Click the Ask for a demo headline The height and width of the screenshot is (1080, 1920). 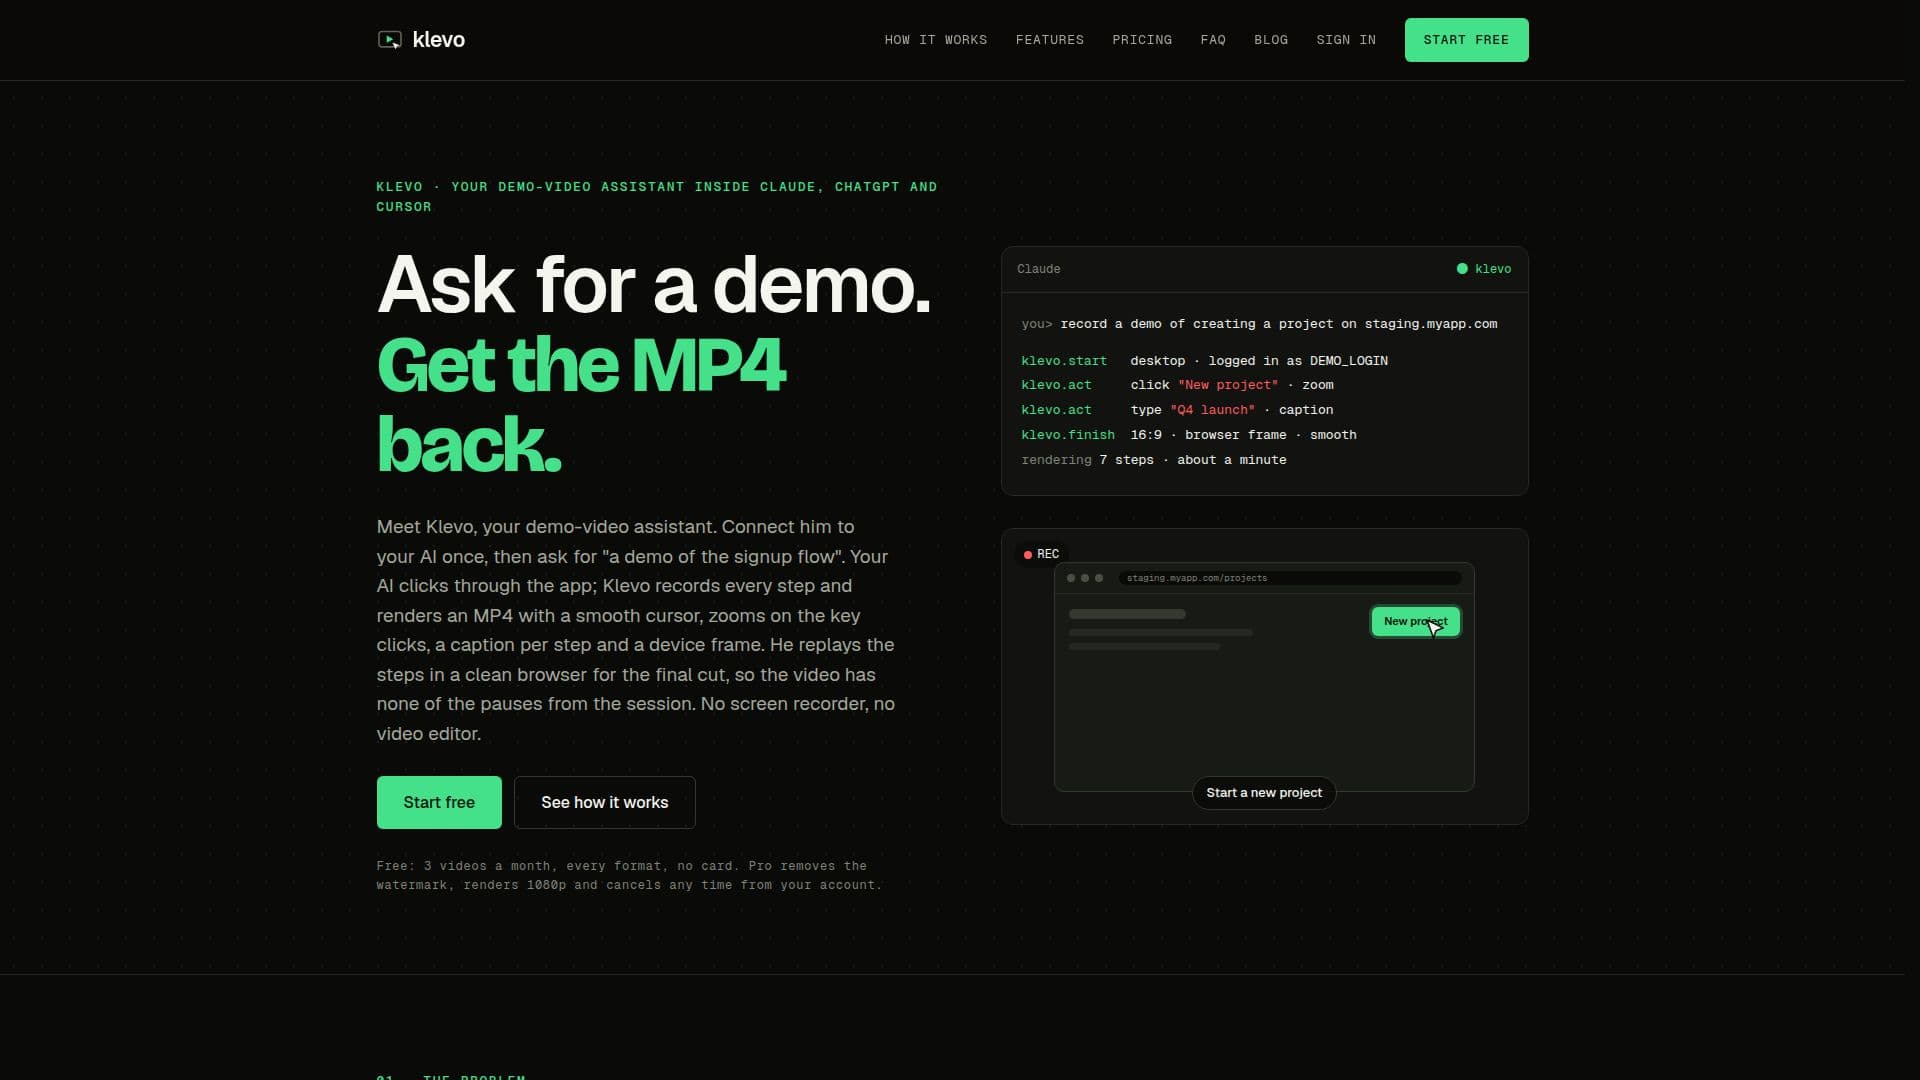(x=654, y=285)
